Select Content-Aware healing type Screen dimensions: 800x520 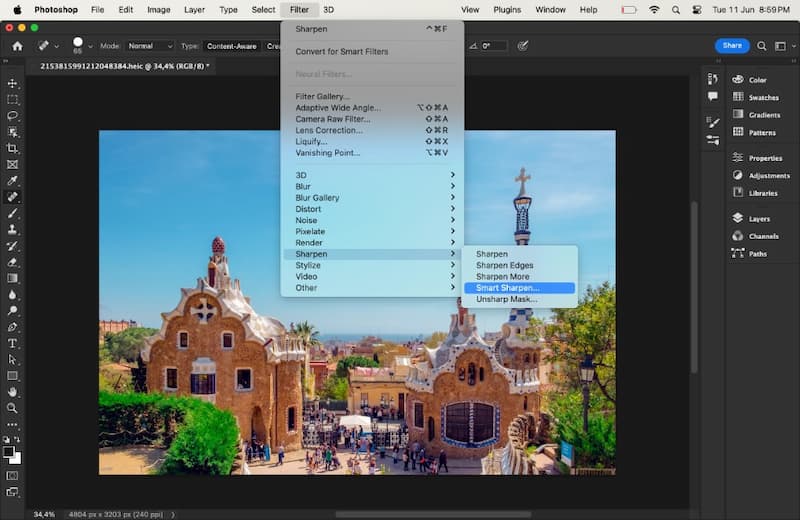[x=232, y=46]
